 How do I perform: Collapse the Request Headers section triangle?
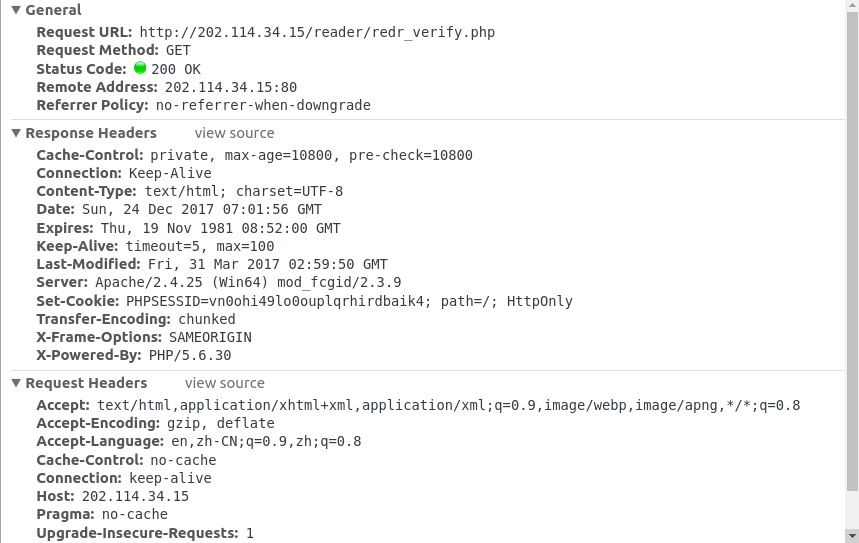[16, 383]
